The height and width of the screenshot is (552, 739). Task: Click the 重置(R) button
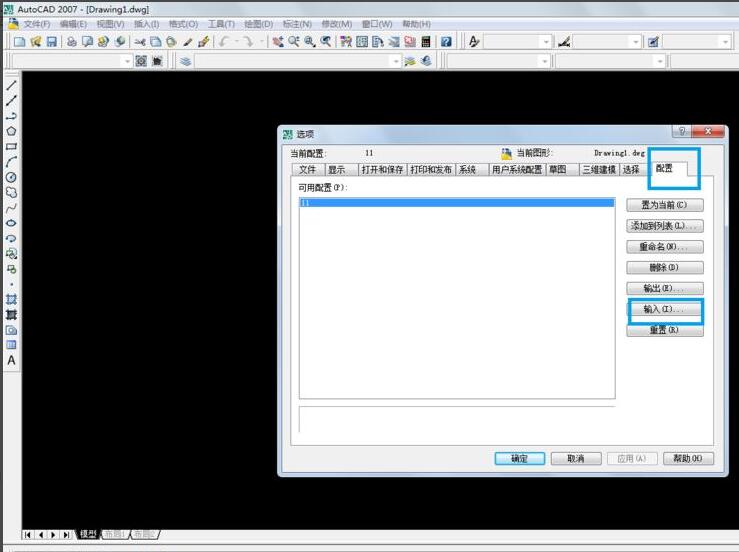[665, 330]
